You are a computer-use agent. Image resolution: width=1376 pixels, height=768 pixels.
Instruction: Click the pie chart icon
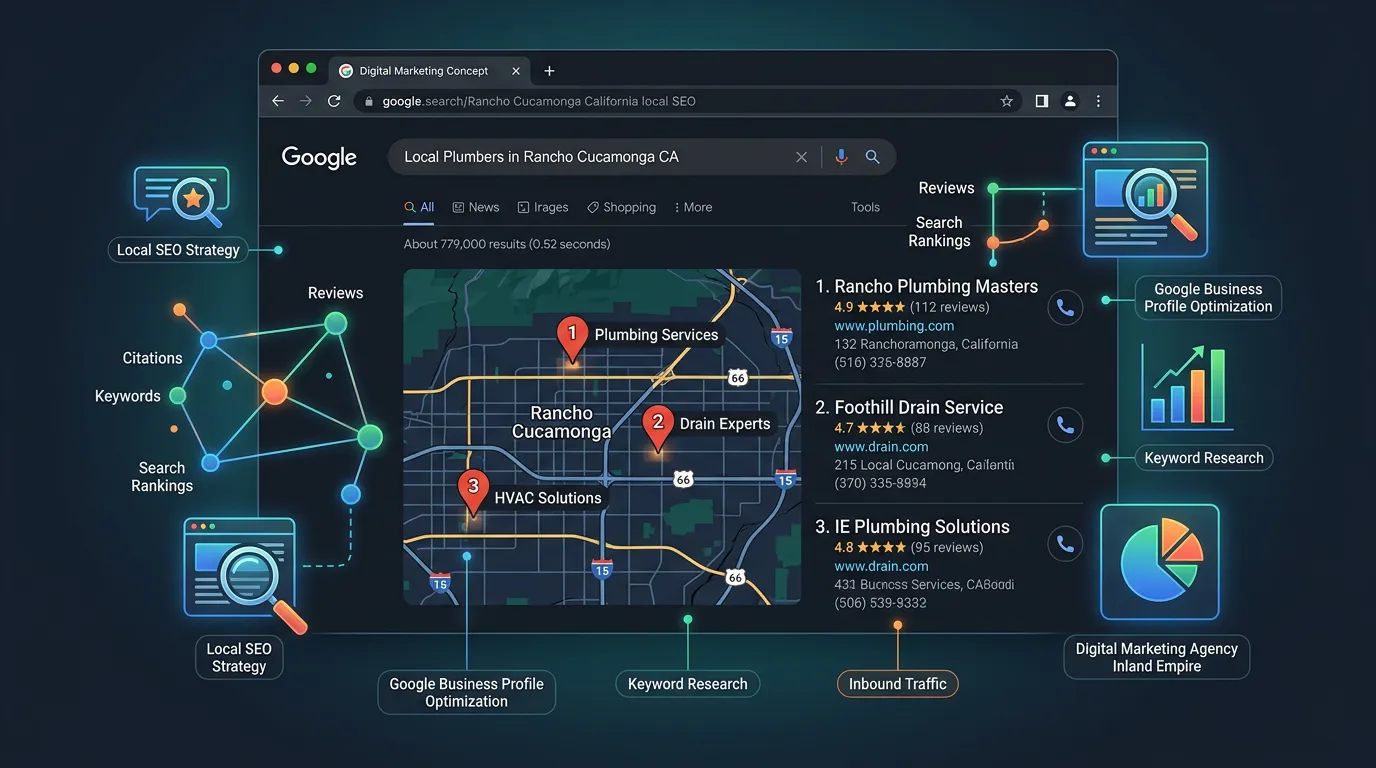1160,562
